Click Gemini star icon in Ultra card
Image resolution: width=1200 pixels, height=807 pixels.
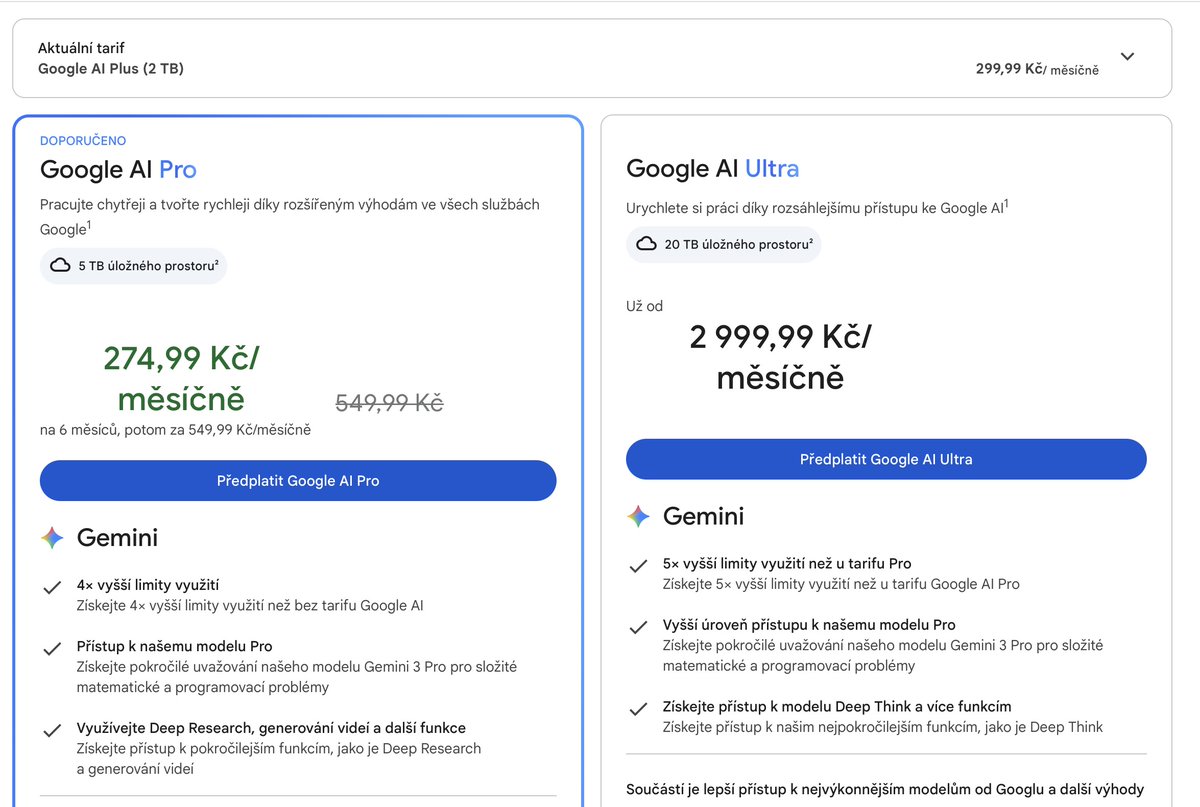(x=638, y=516)
